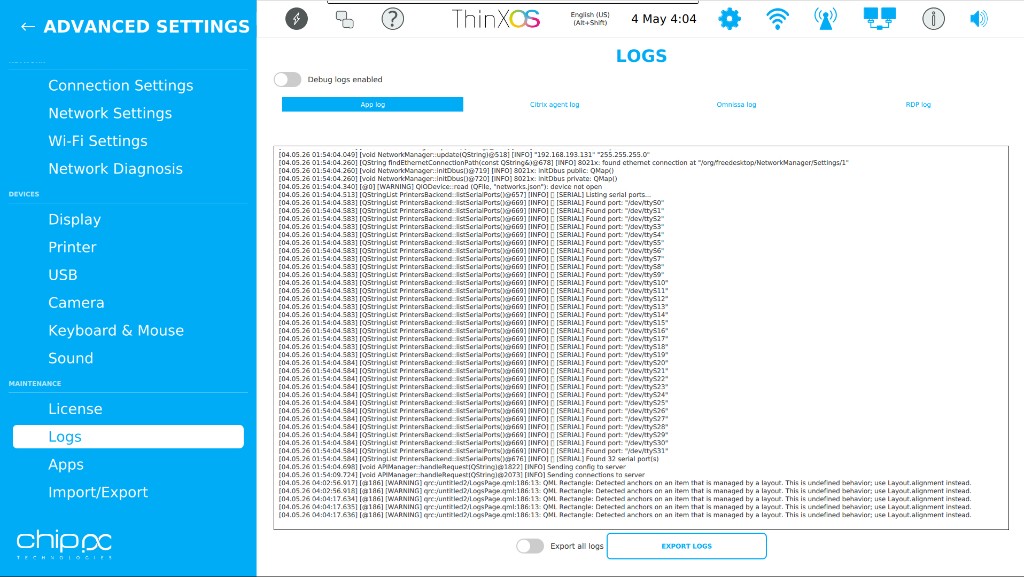The width and height of the screenshot is (1024, 577).
Task: Switch to the Omnissa log tab
Action: (736, 104)
